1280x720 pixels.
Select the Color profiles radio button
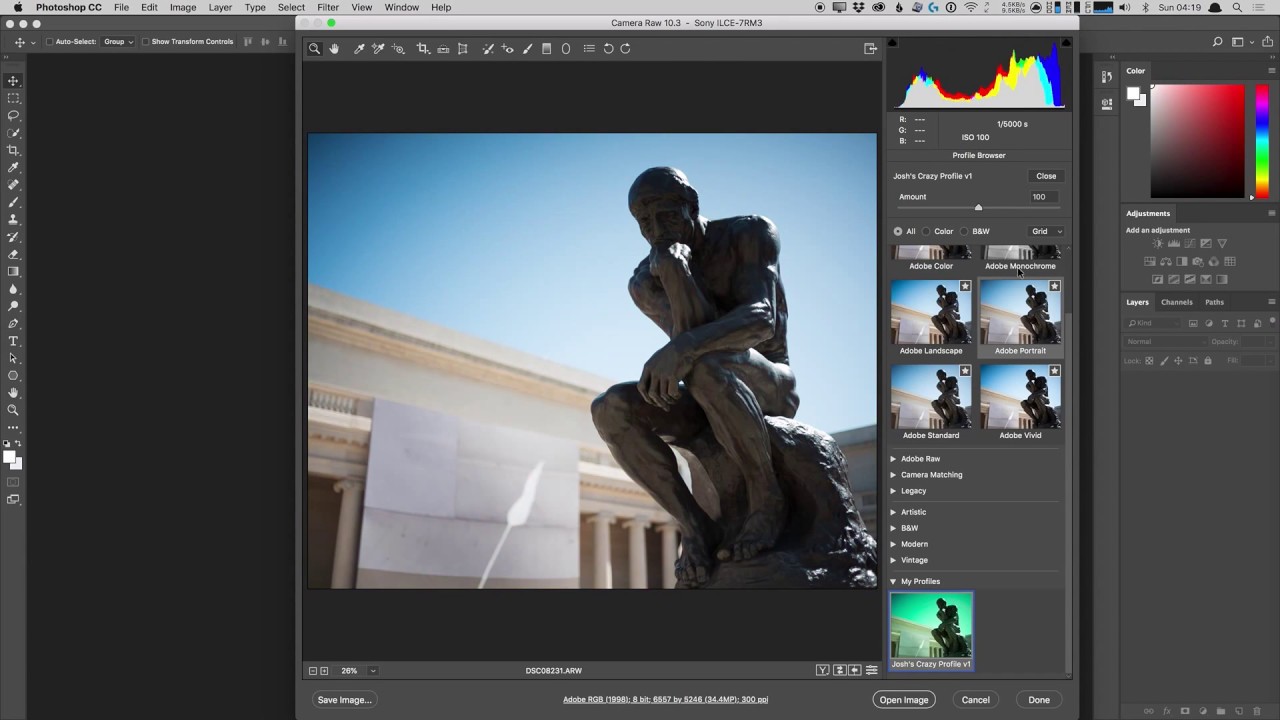coord(926,231)
